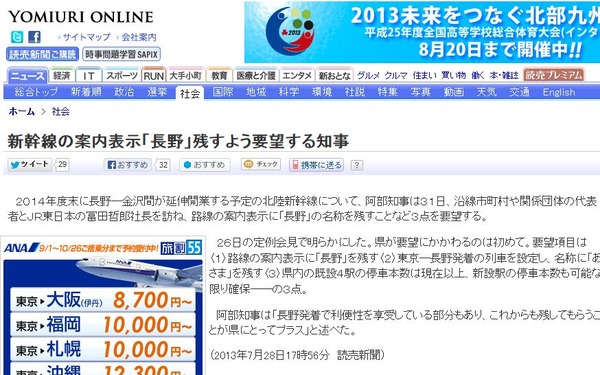
Task: Go to 動画 in news submenu
Action: click(453, 92)
